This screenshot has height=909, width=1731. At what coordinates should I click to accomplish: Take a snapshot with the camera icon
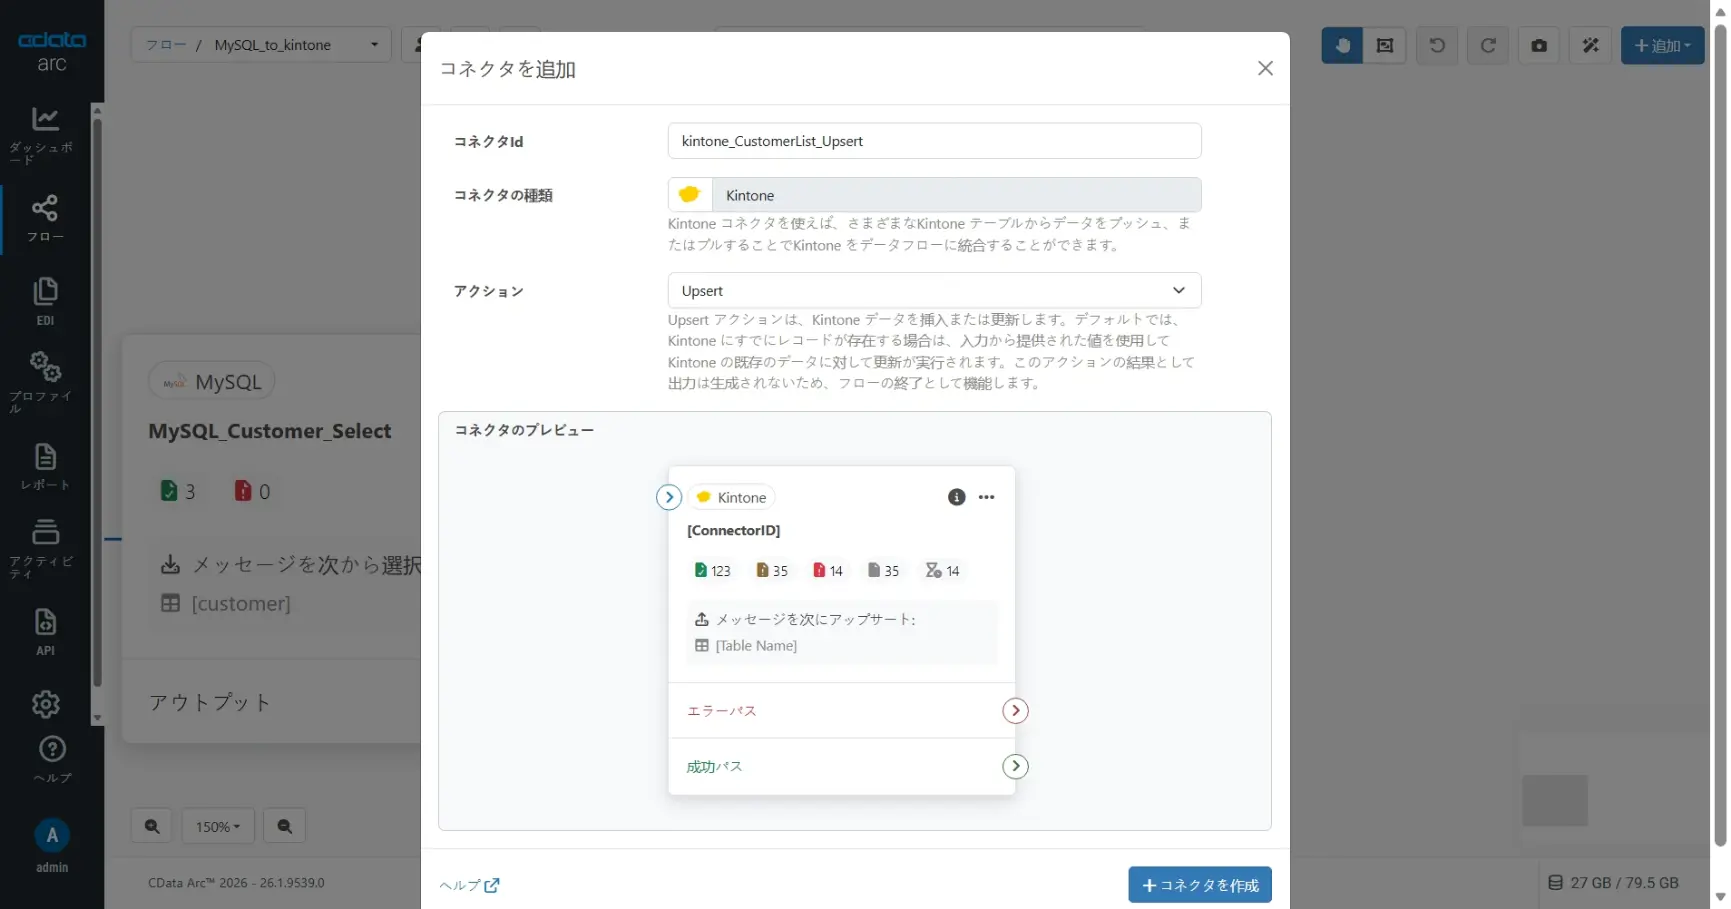[1539, 45]
